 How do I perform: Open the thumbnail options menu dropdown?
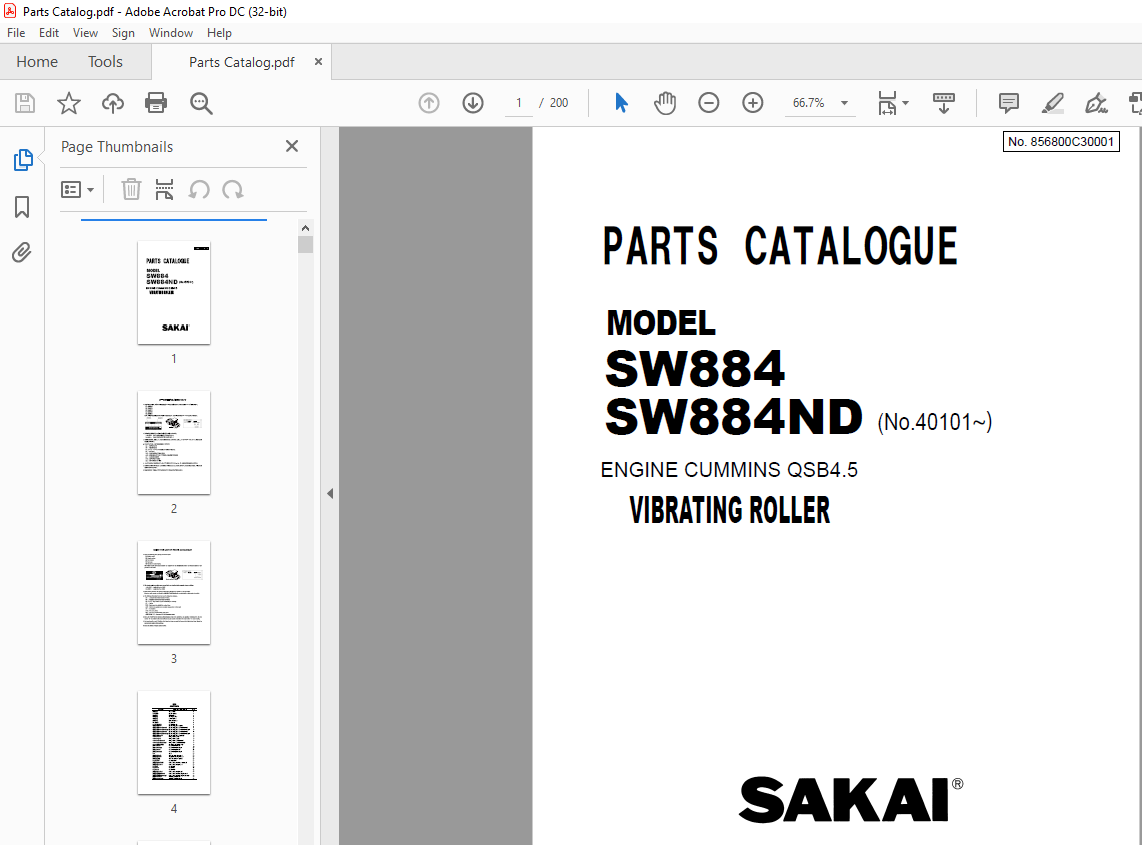pyautogui.click(x=77, y=189)
